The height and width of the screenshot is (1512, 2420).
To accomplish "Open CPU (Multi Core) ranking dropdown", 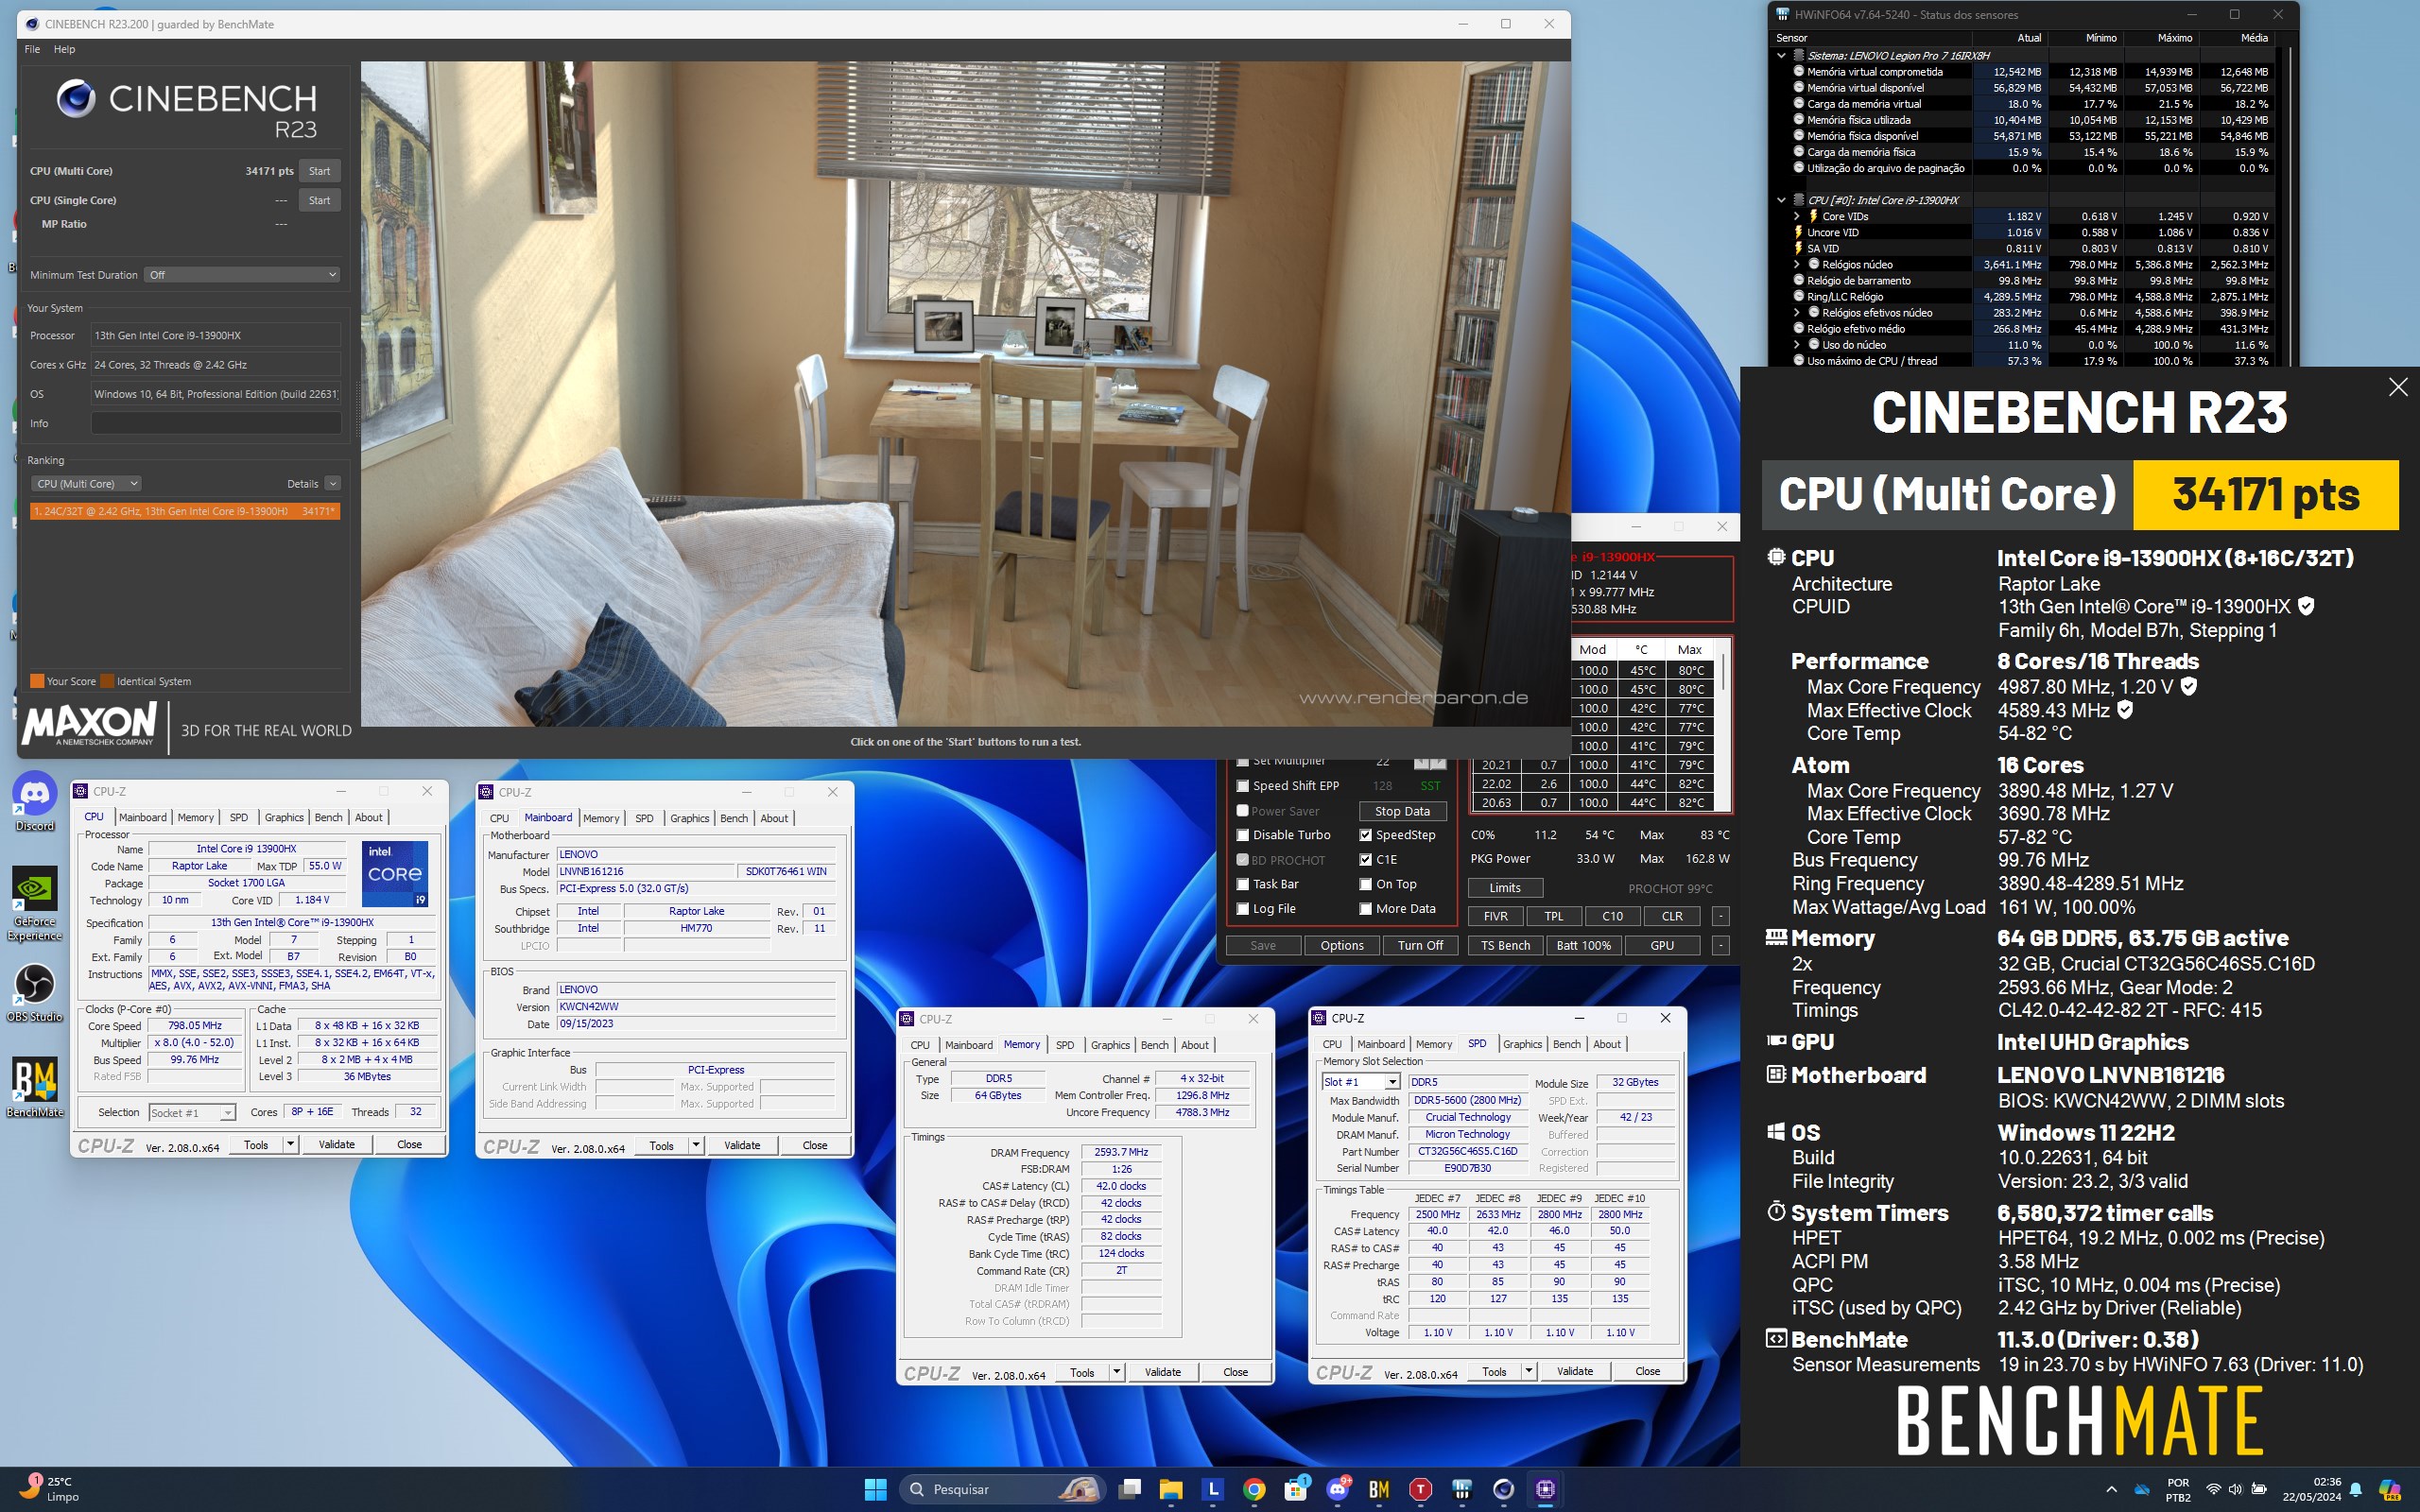I will click(x=87, y=484).
